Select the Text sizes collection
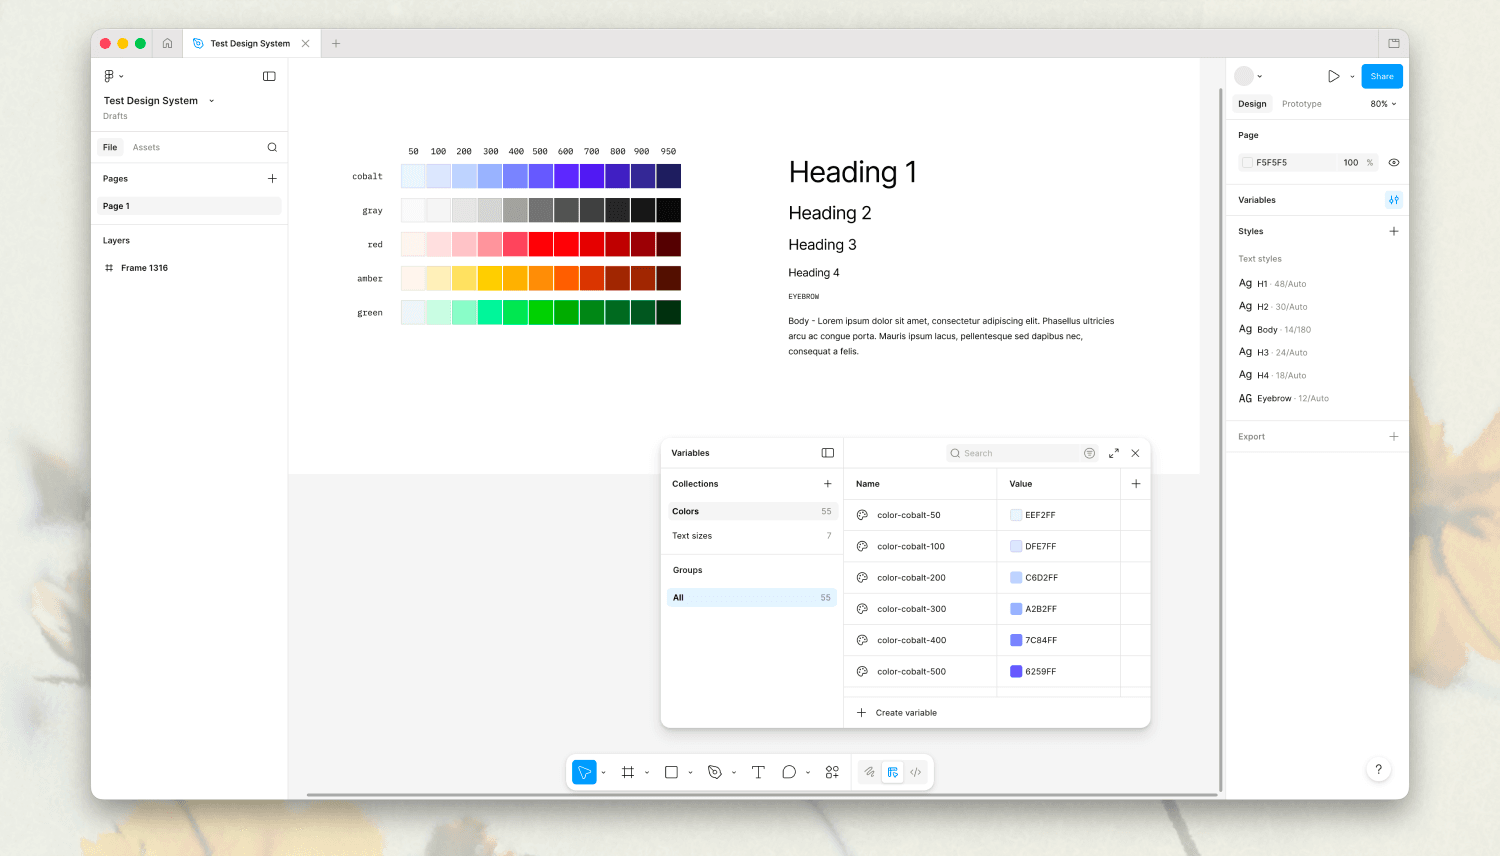The height and width of the screenshot is (856, 1500). click(x=751, y=536)
